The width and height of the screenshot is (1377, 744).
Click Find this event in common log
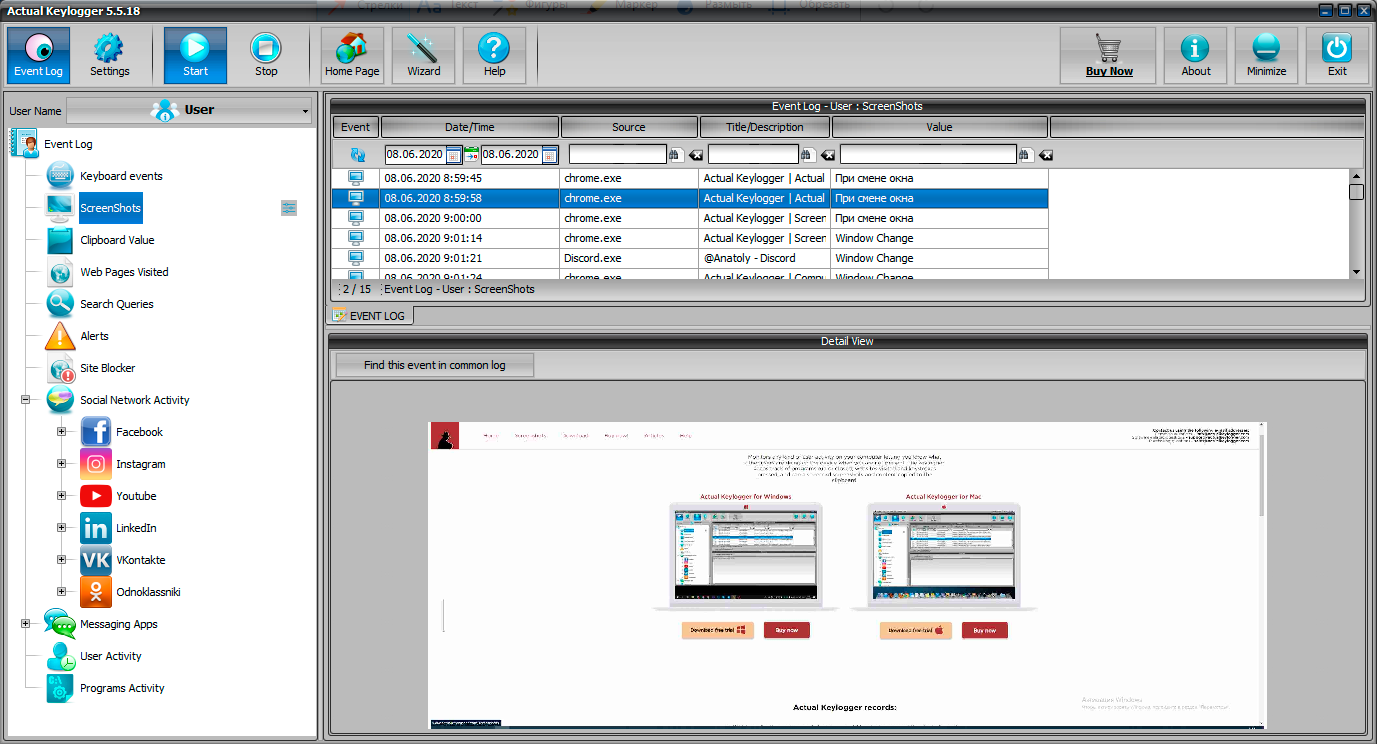pyautogui.click(x=435, y=365)
